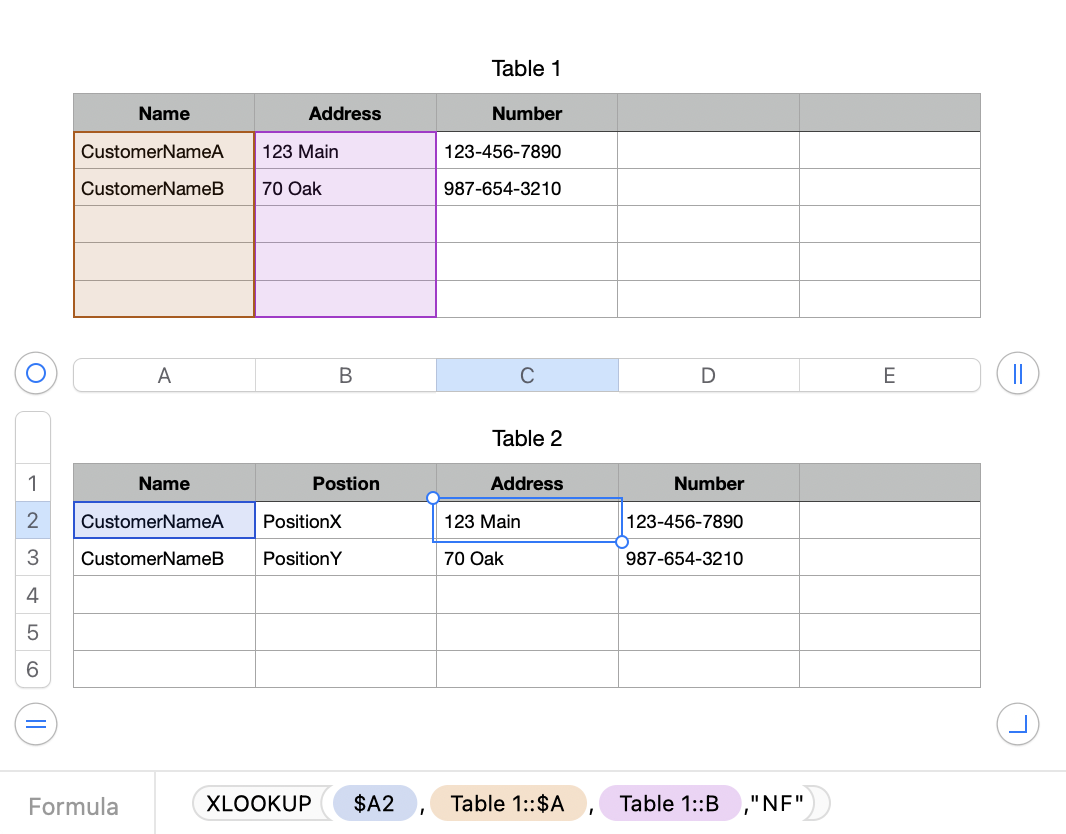Click the $A2 argument token
The width and height of the screenshot is (1066, 834).
[x=375, y=802]
